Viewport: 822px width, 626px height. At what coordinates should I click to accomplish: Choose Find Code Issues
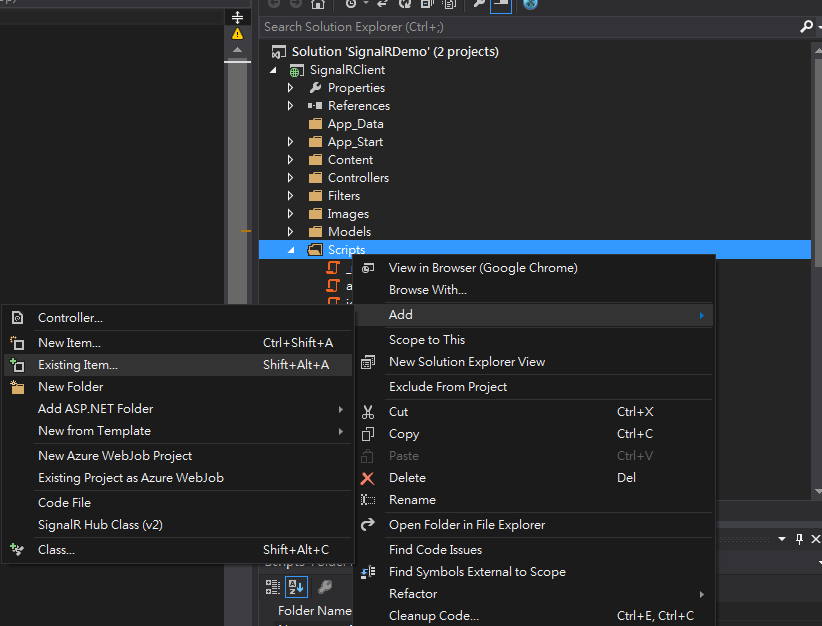pyautogui.click(x=534, y=549)
